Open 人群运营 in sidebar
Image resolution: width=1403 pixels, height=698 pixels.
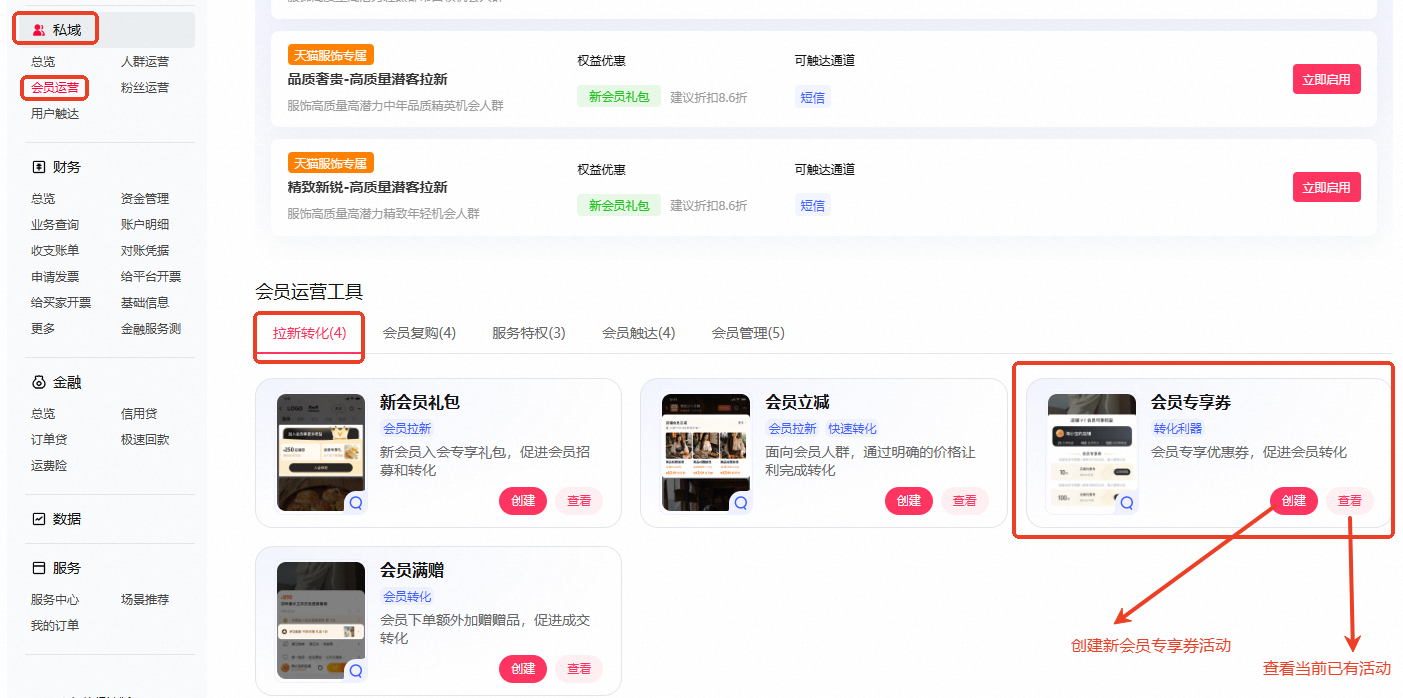[x=145, y=62]
